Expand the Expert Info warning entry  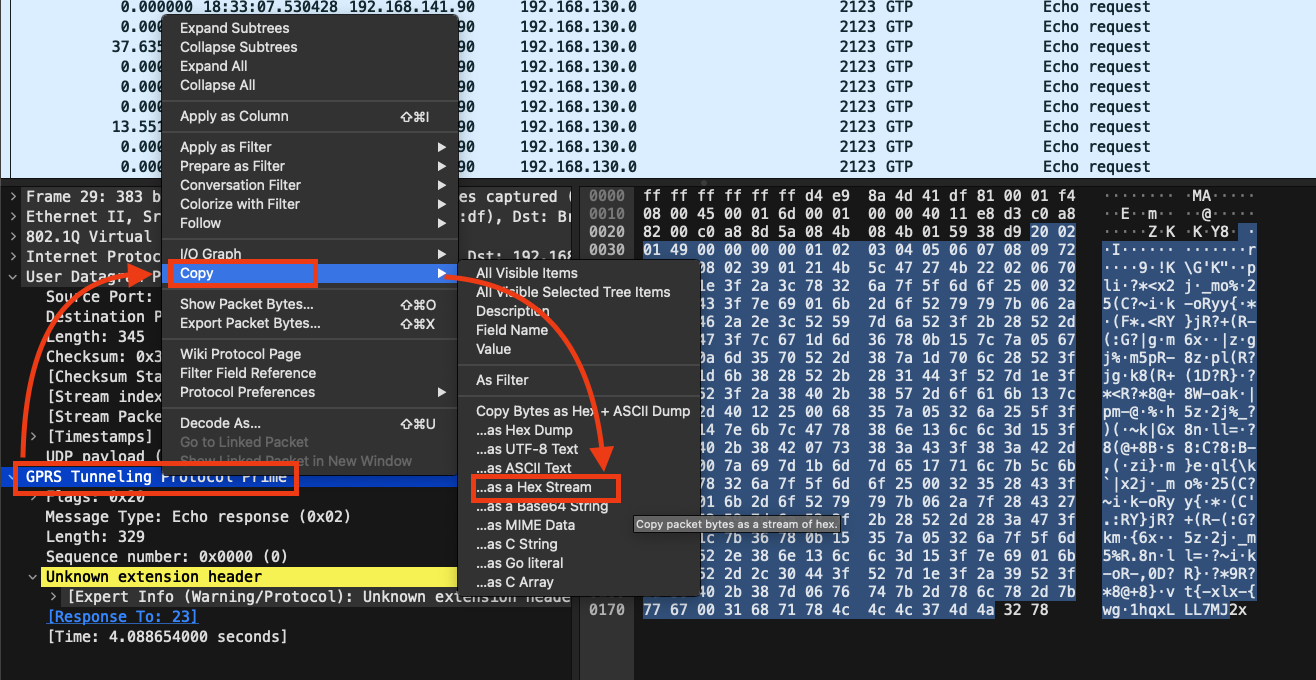click(x=54, y=597)
